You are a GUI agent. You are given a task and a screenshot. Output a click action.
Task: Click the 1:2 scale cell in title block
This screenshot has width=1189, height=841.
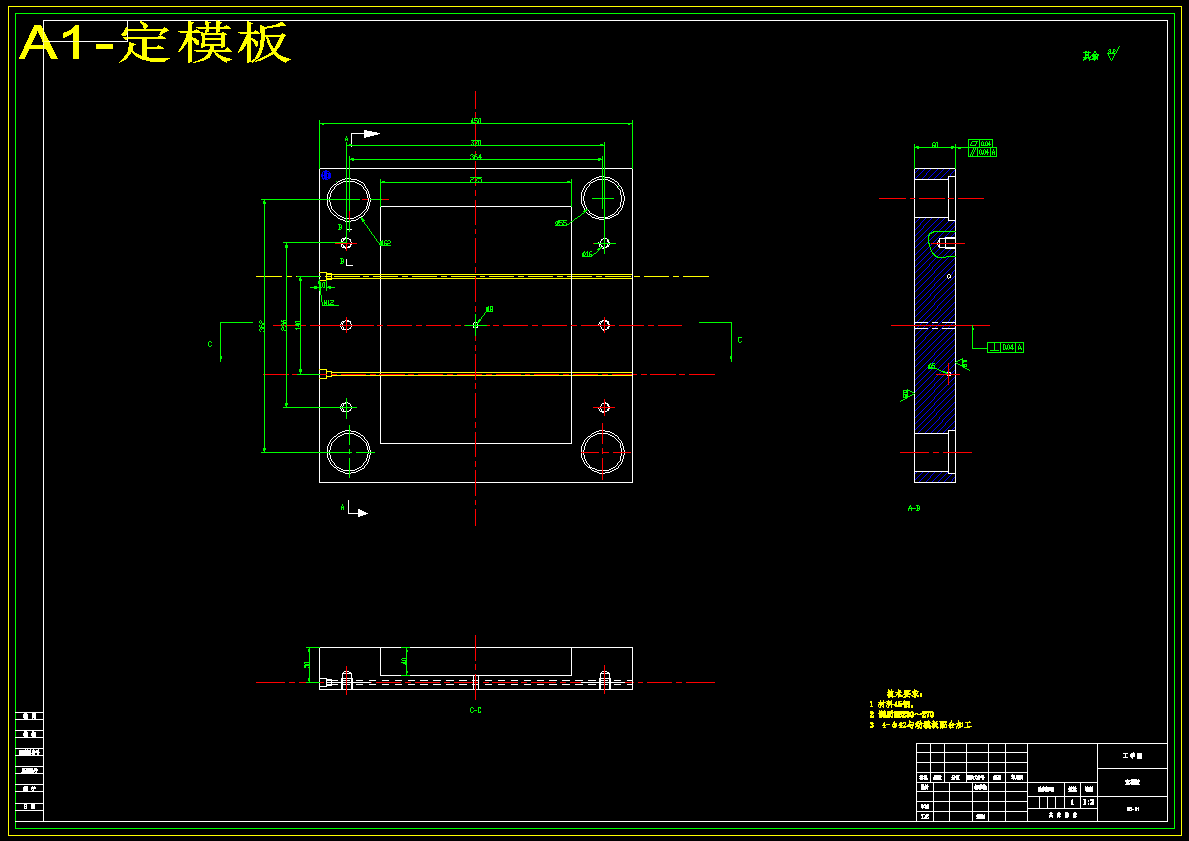1088,802
